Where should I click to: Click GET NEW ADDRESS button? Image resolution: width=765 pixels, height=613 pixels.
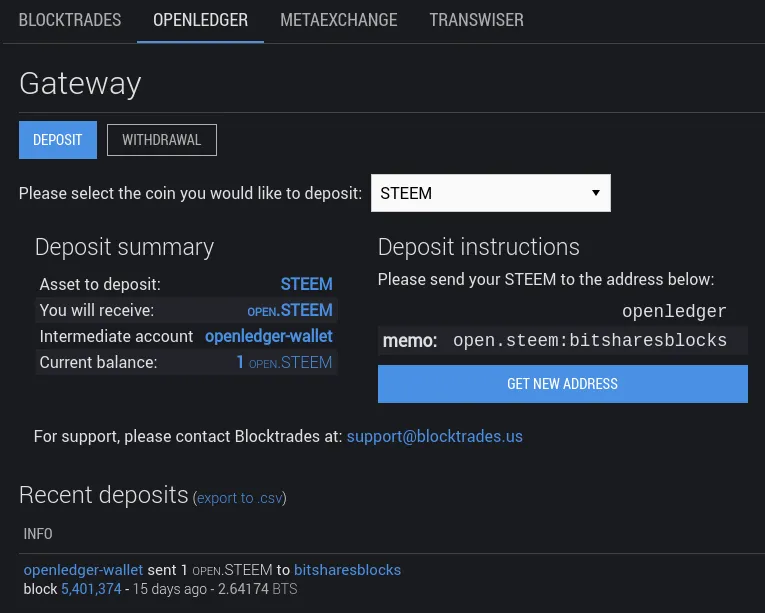point(563,384)
